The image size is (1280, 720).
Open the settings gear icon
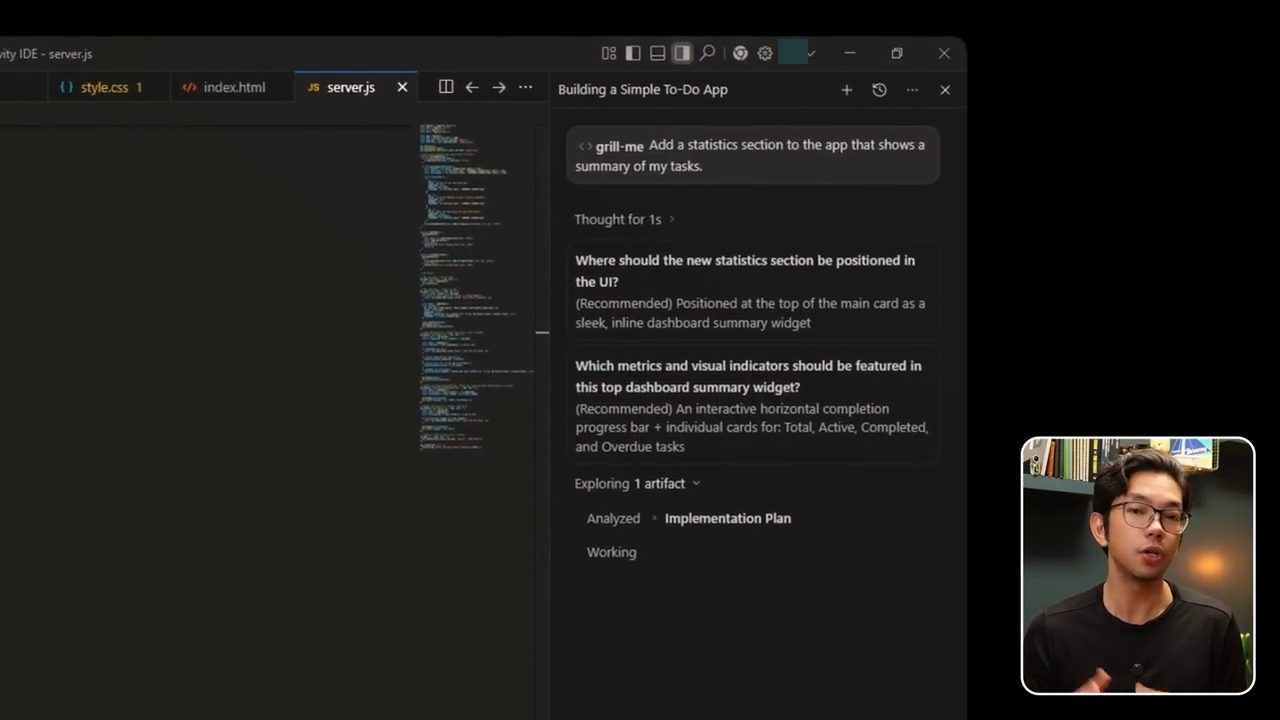[x=765, y=53]
